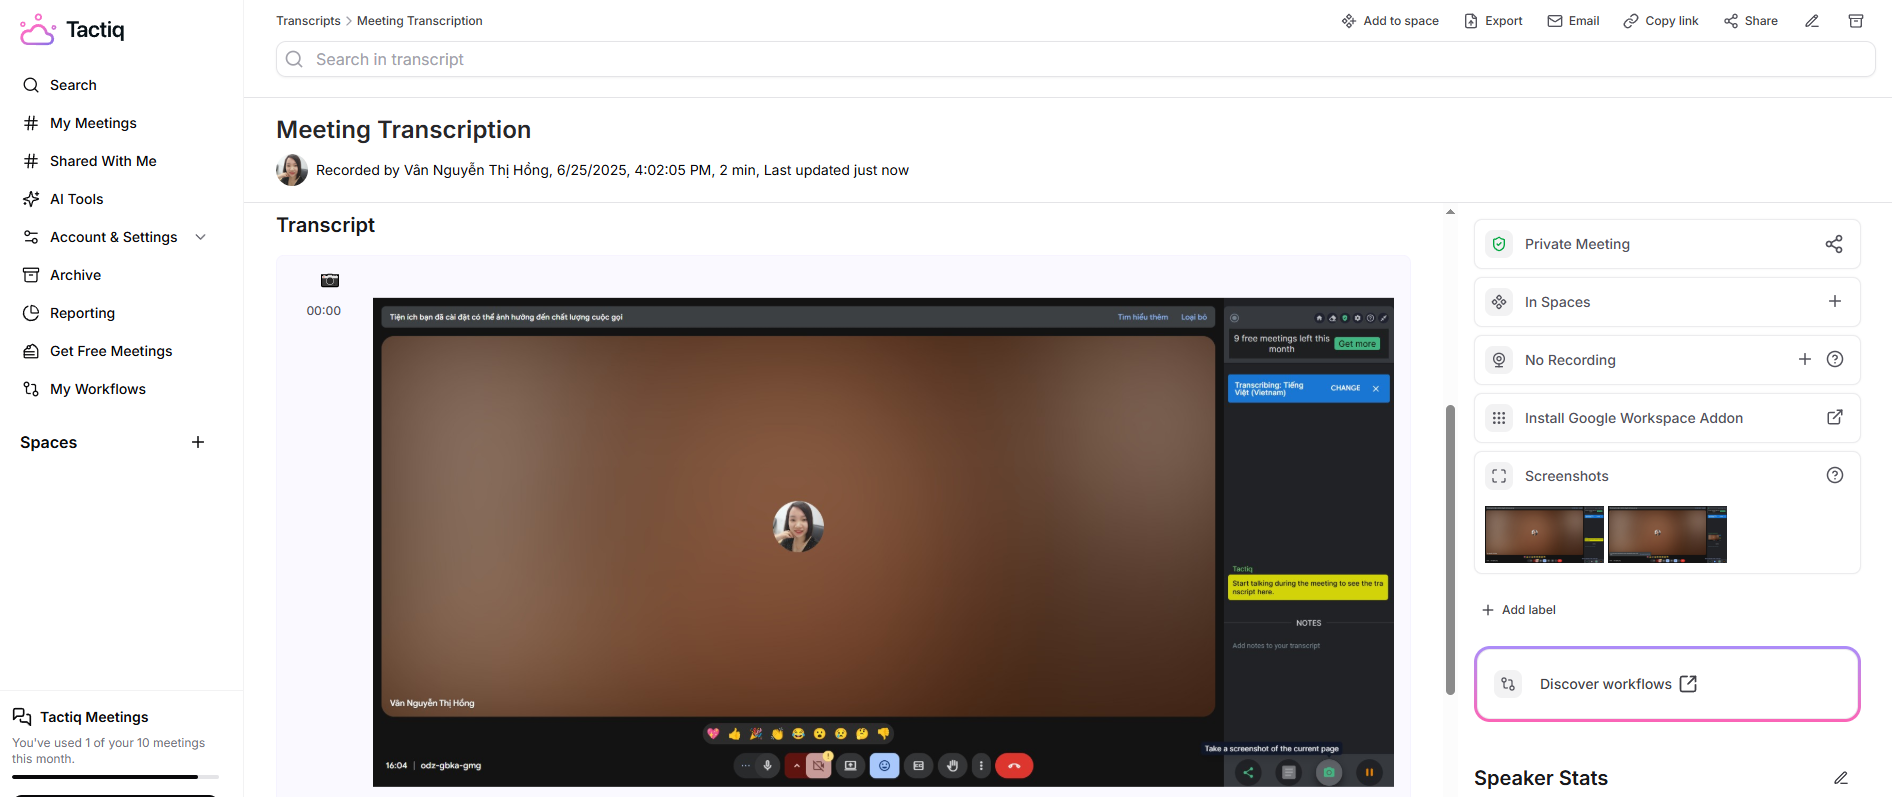Go to AI Tools in the sidebar
Screen dimensions: 1892x797
76,199
